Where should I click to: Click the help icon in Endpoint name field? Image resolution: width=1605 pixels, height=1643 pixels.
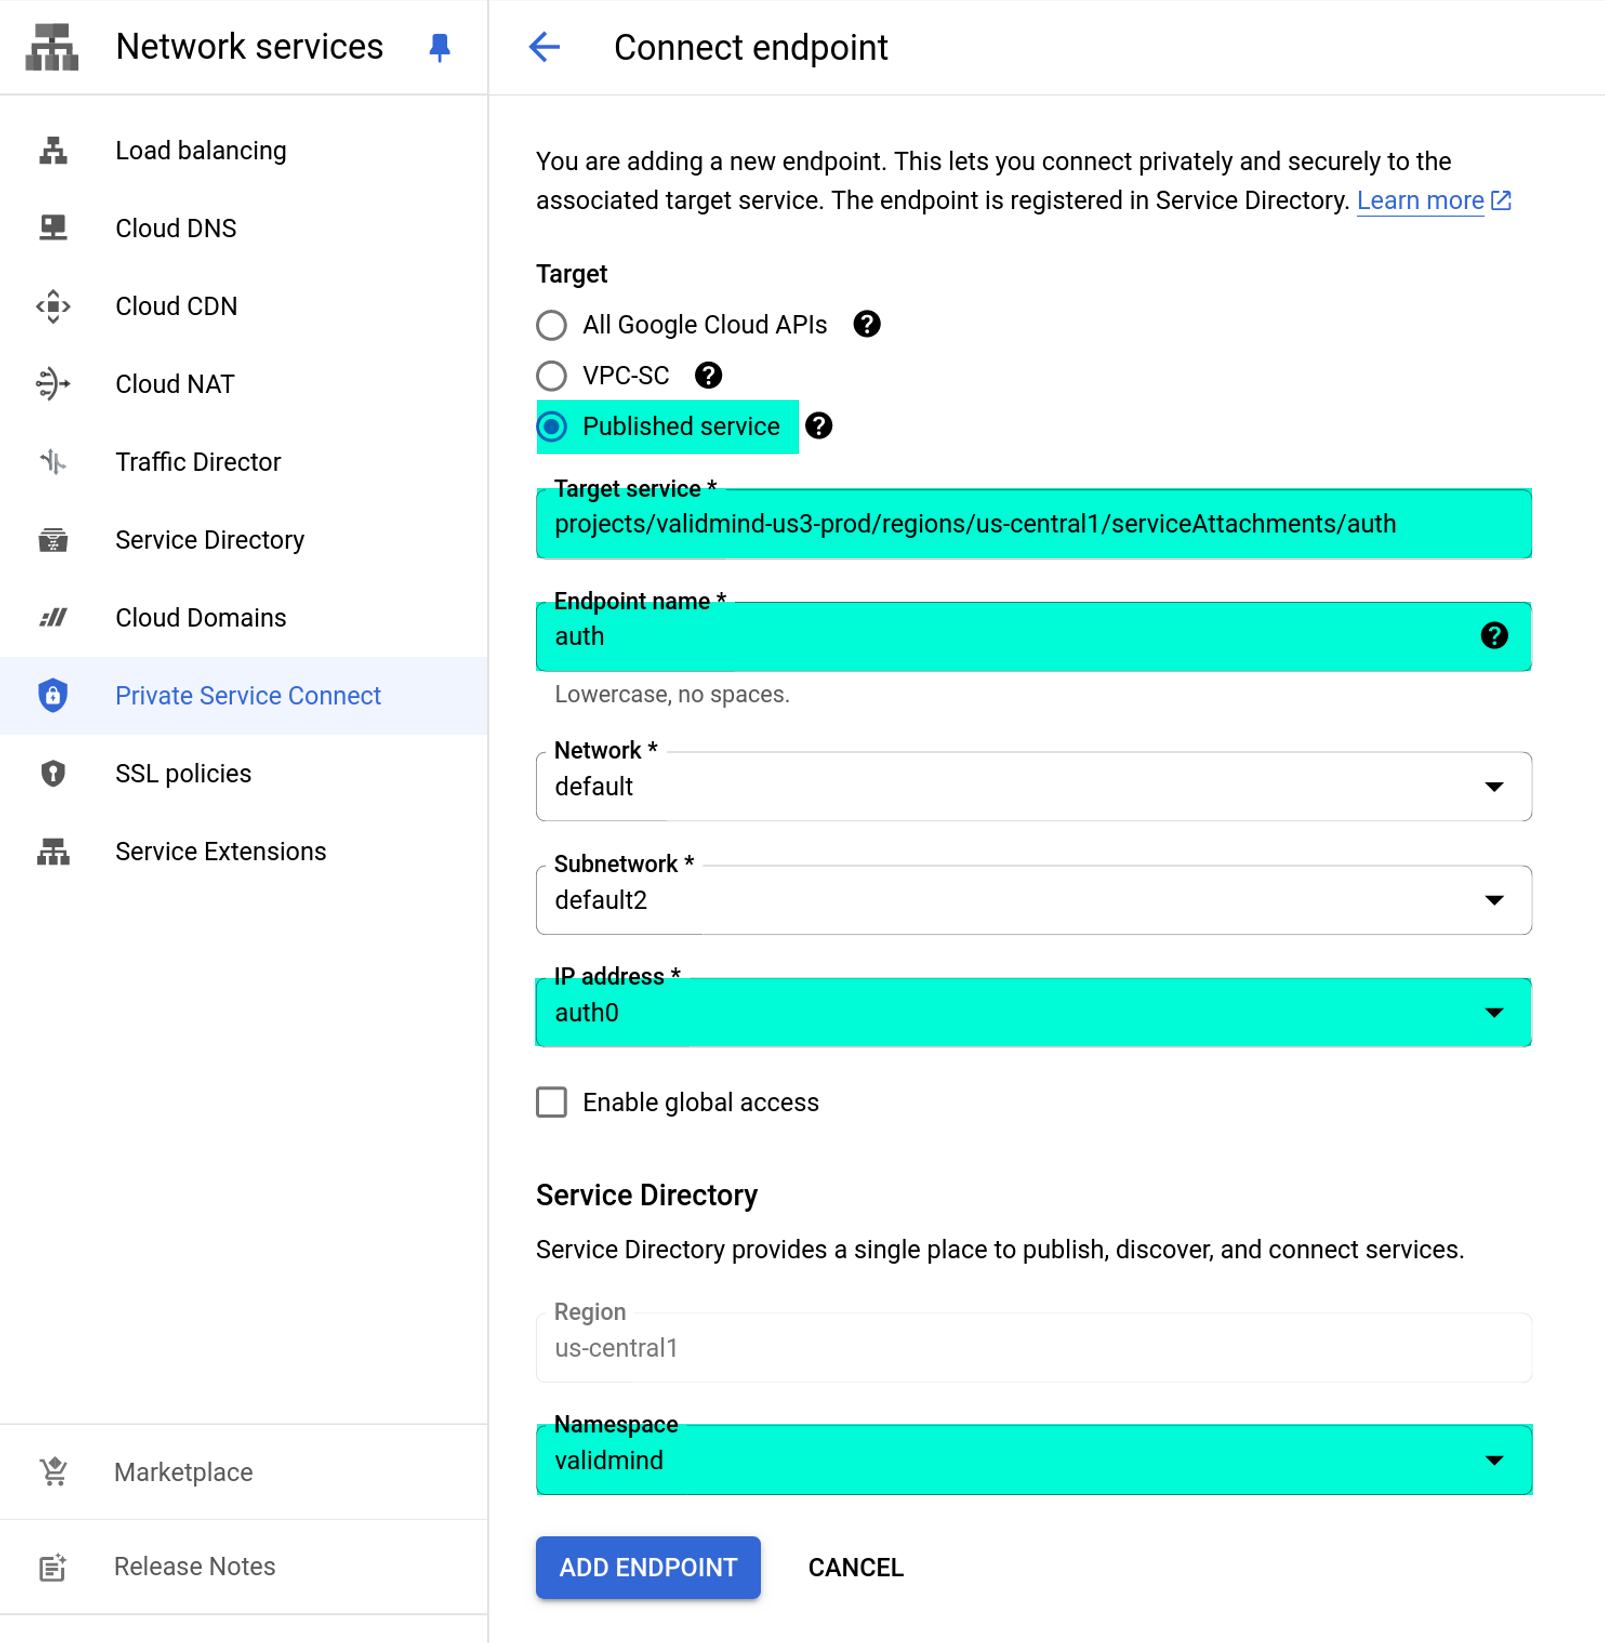1494,636
